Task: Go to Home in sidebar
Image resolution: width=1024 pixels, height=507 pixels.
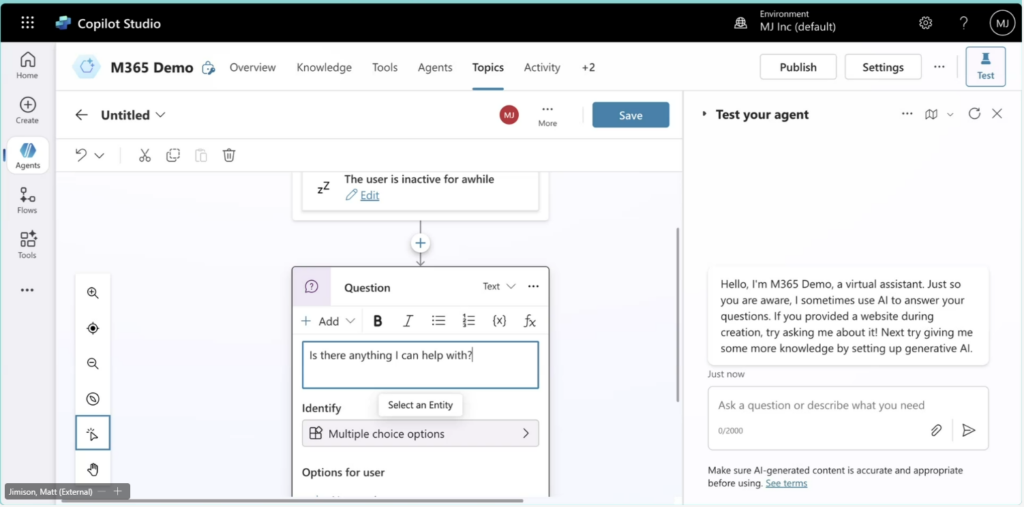Action: click(27, 65)
